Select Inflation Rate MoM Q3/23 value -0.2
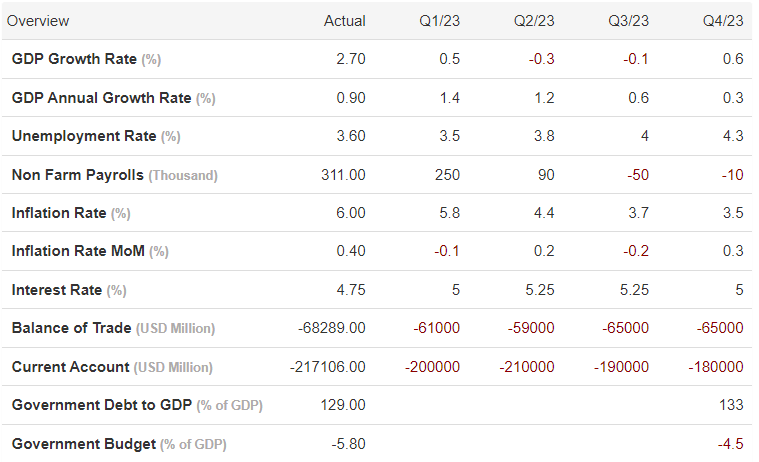This screenshot has height=462, width=759. (636, 251)
